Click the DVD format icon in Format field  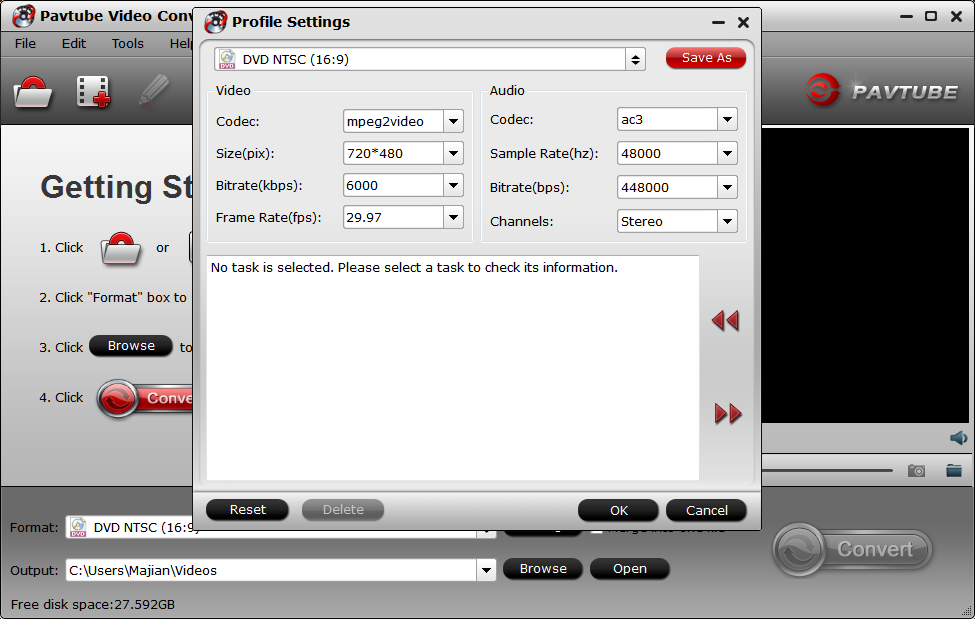(78, 528)
